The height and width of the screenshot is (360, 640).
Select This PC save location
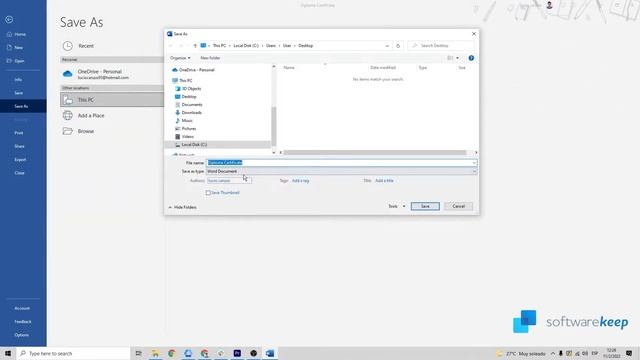tap(112, 100)
